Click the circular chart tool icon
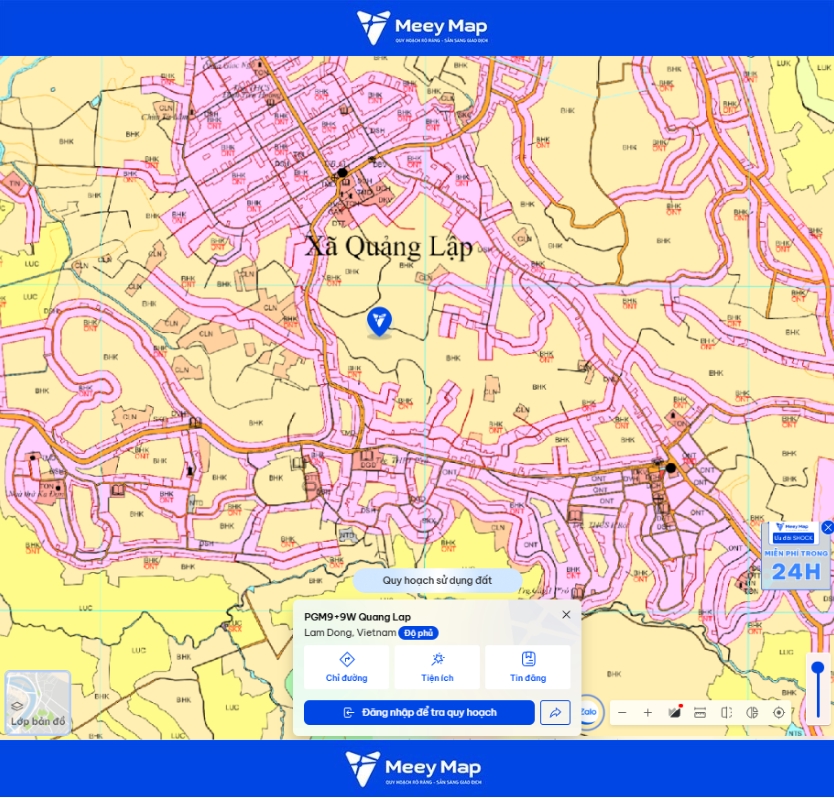834x798 pixels. pyautogui.click(x=752, y=713)
